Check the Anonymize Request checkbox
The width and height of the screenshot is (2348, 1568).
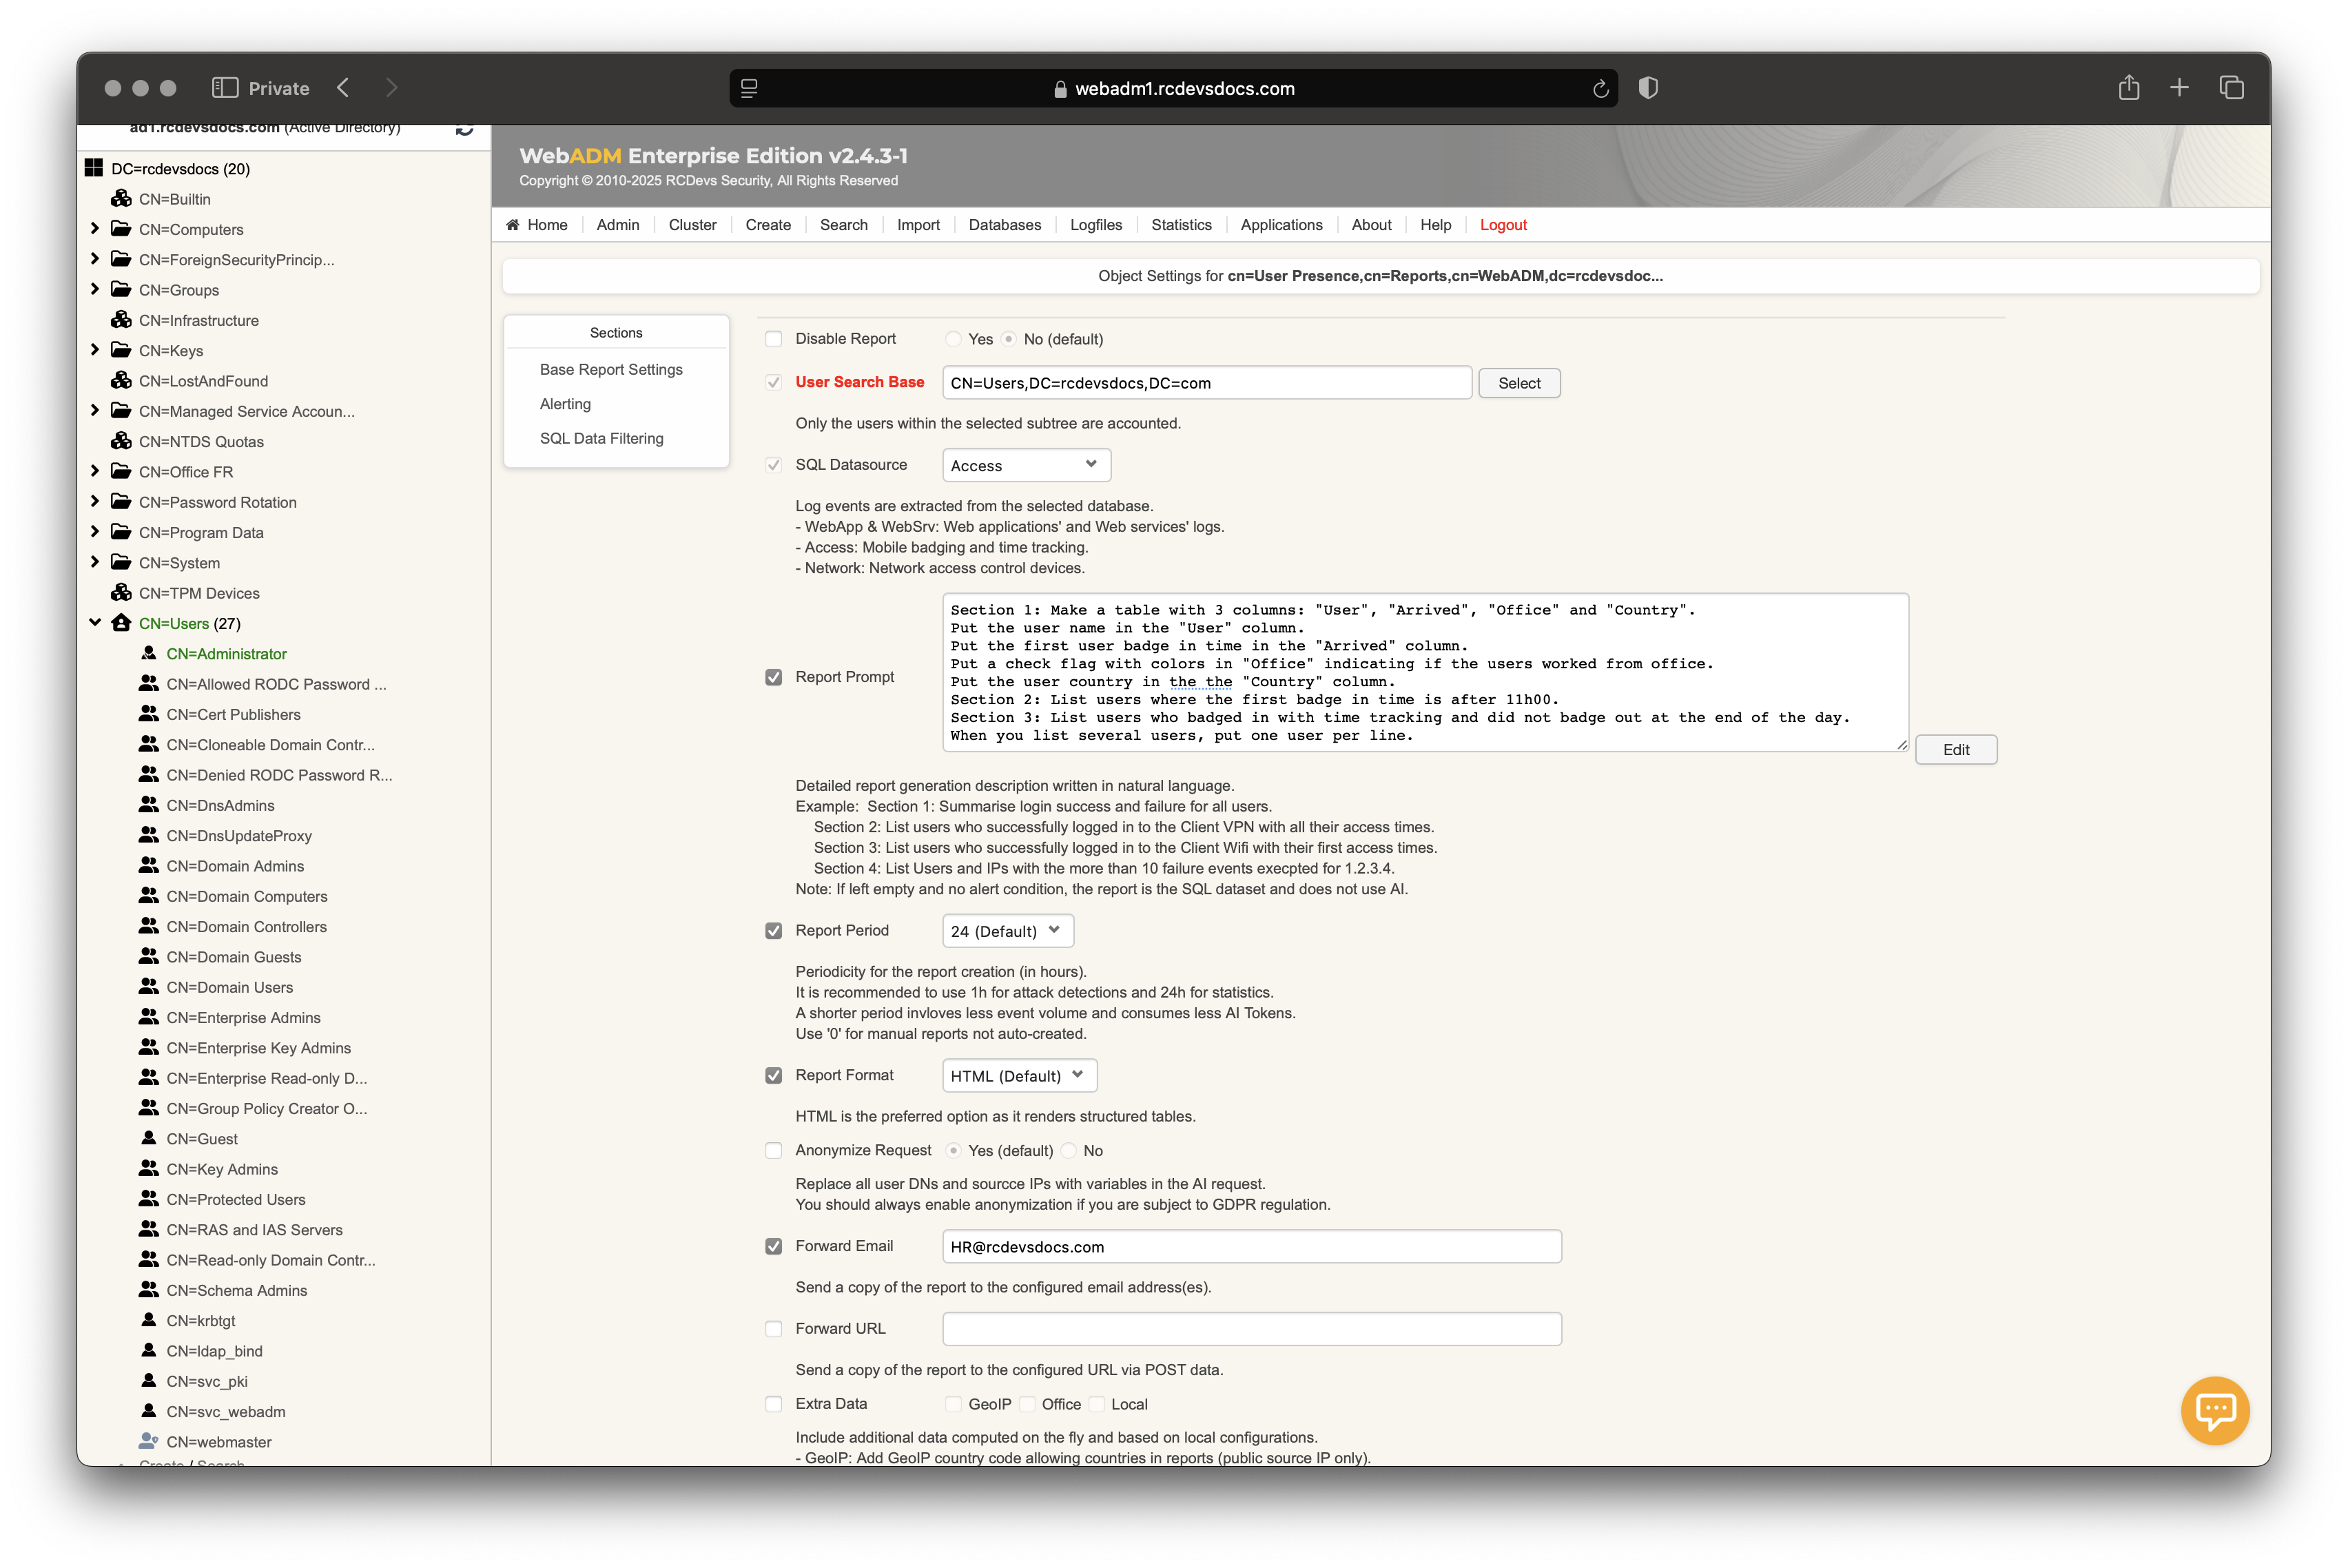tap(773, 1150)
